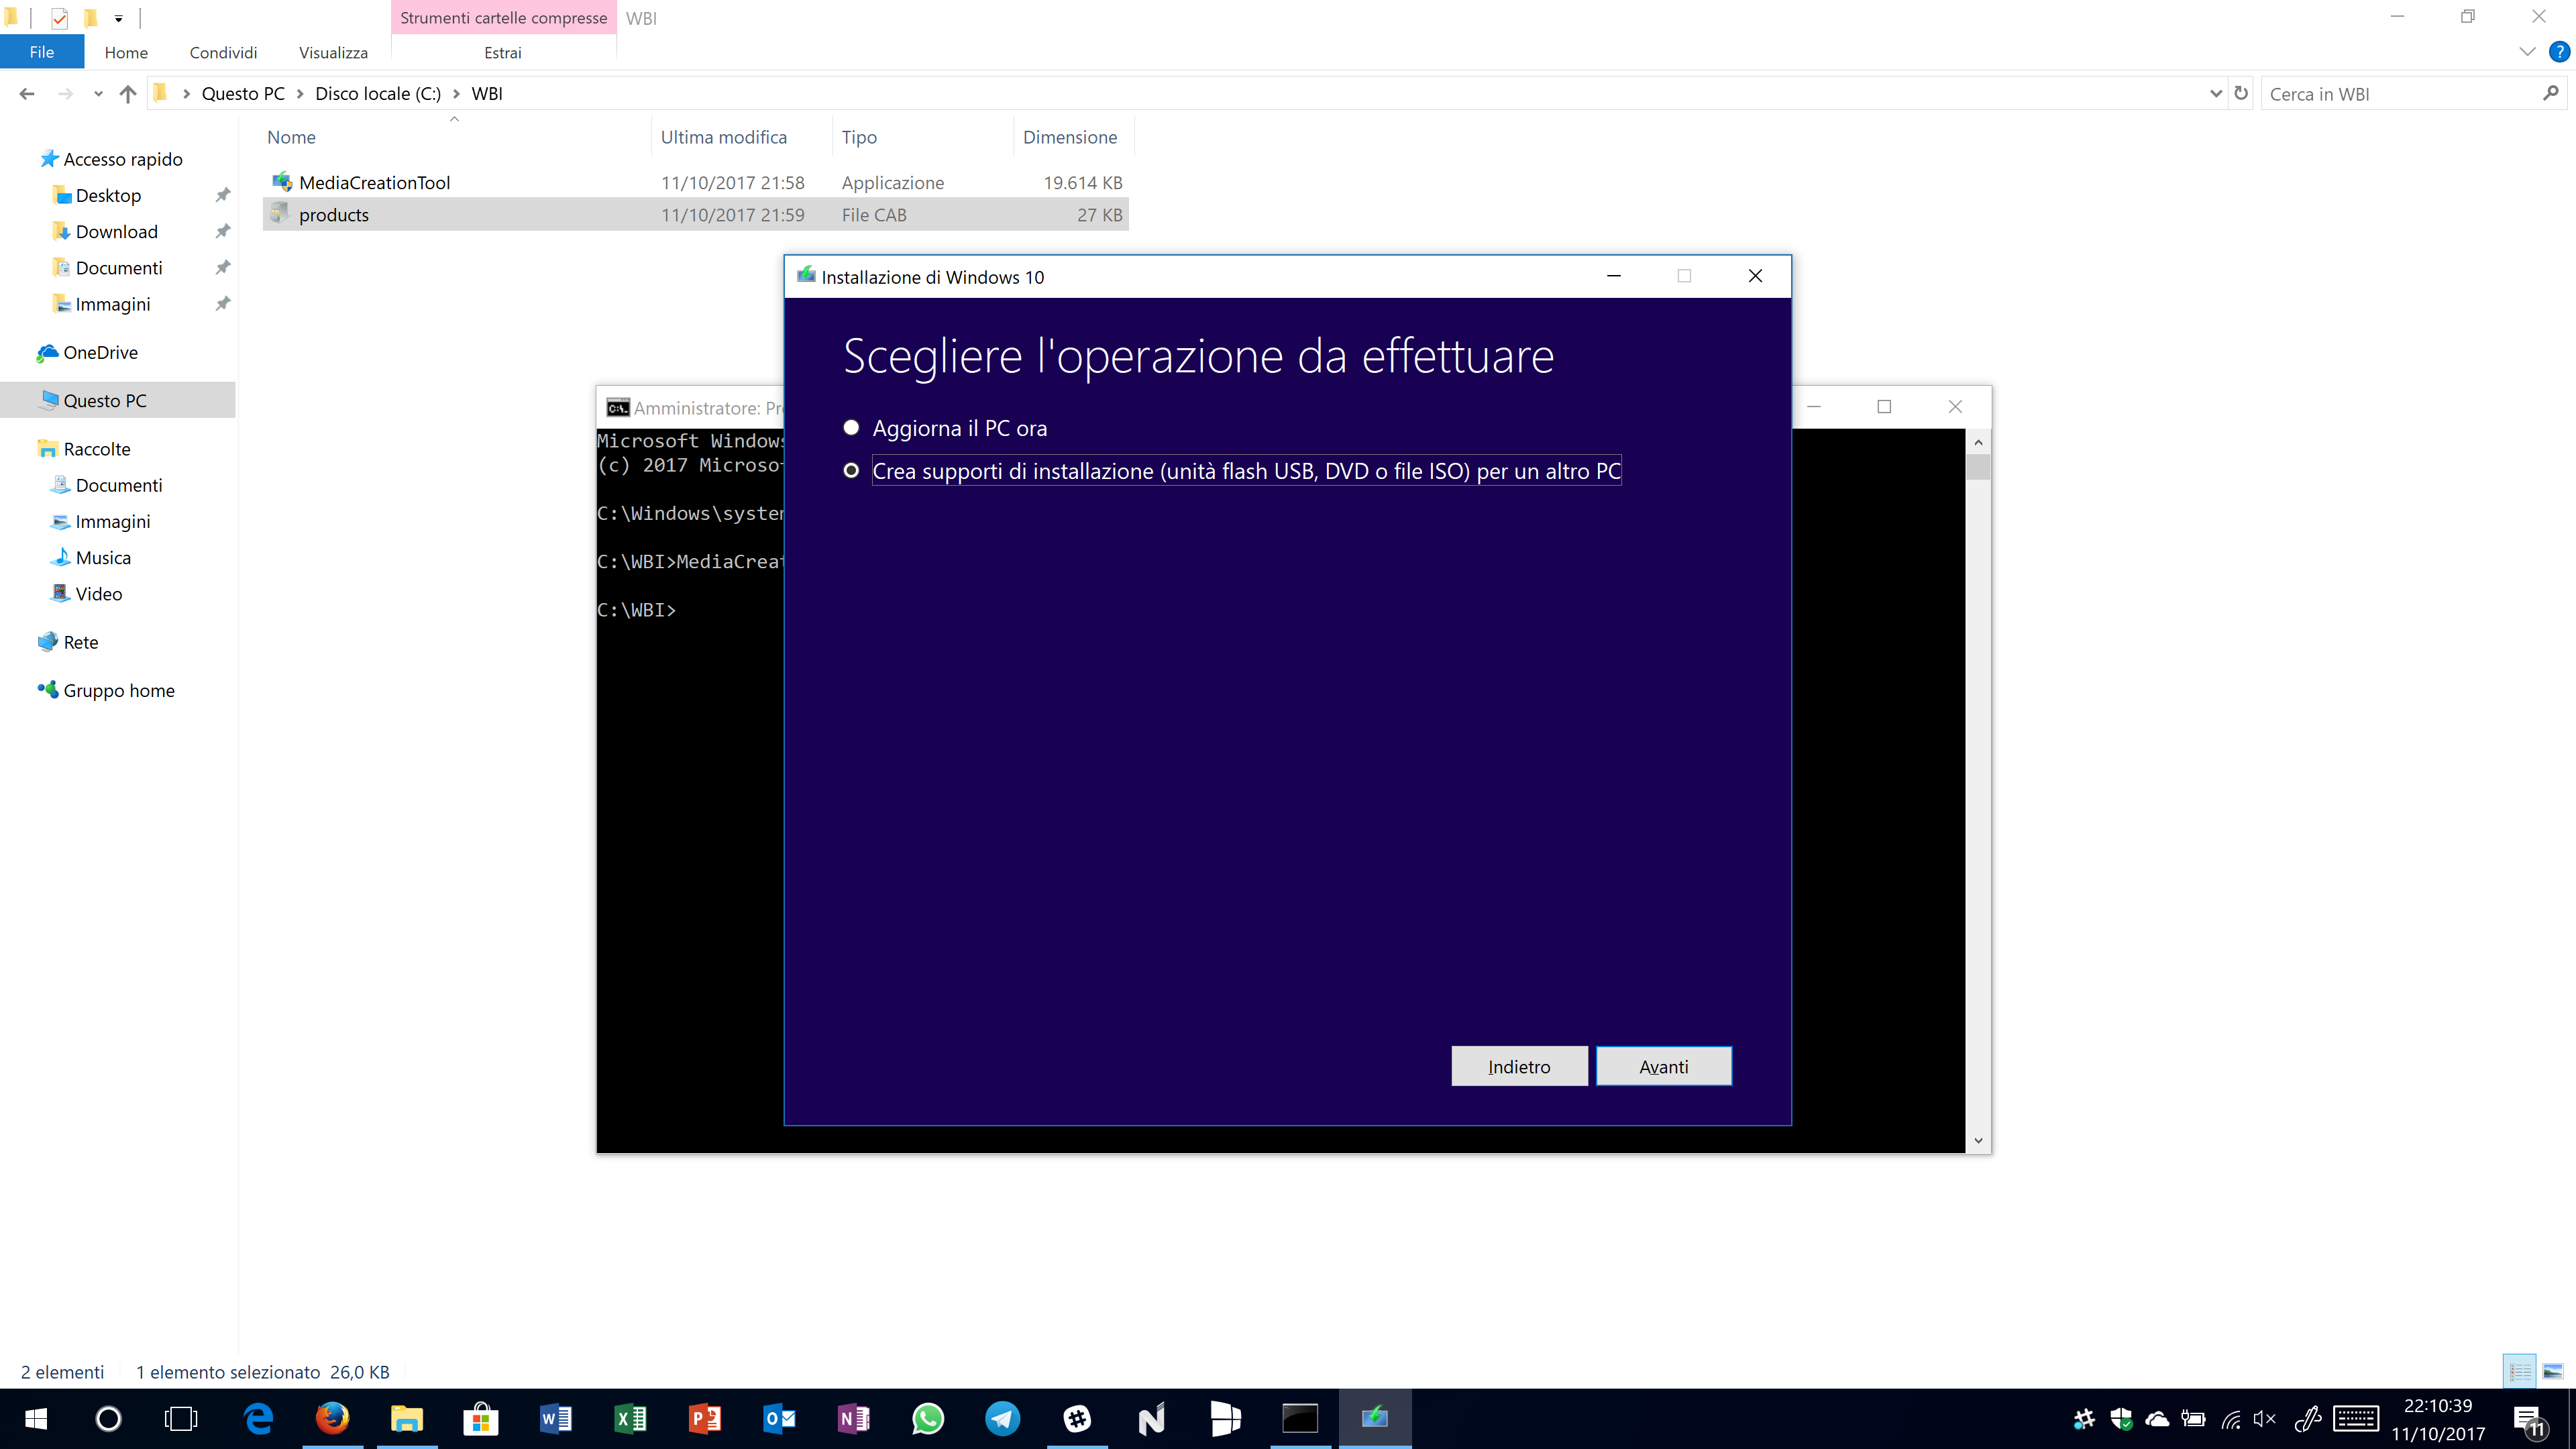Viewport: 2576px width, 1449px height.
Task: Launch Excel from taskbar
Action: pyautogui.click(x=630, y=1418)
